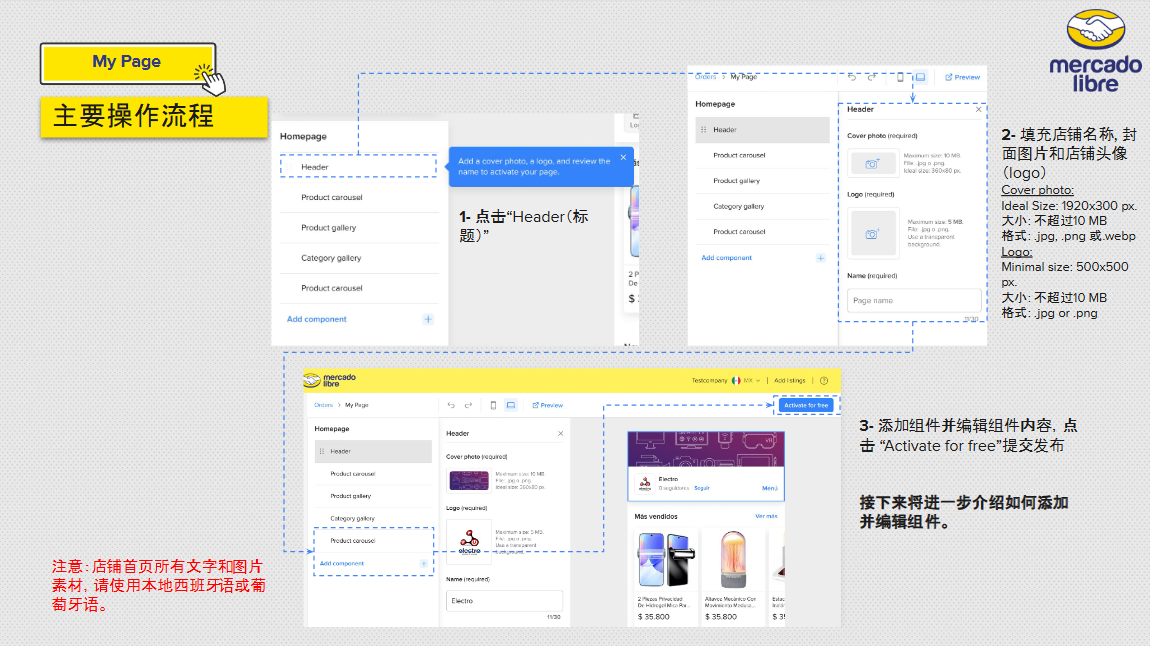Click the purple store cover banner in preview
Screen dimensions: 1150x646
pos(706,450)
